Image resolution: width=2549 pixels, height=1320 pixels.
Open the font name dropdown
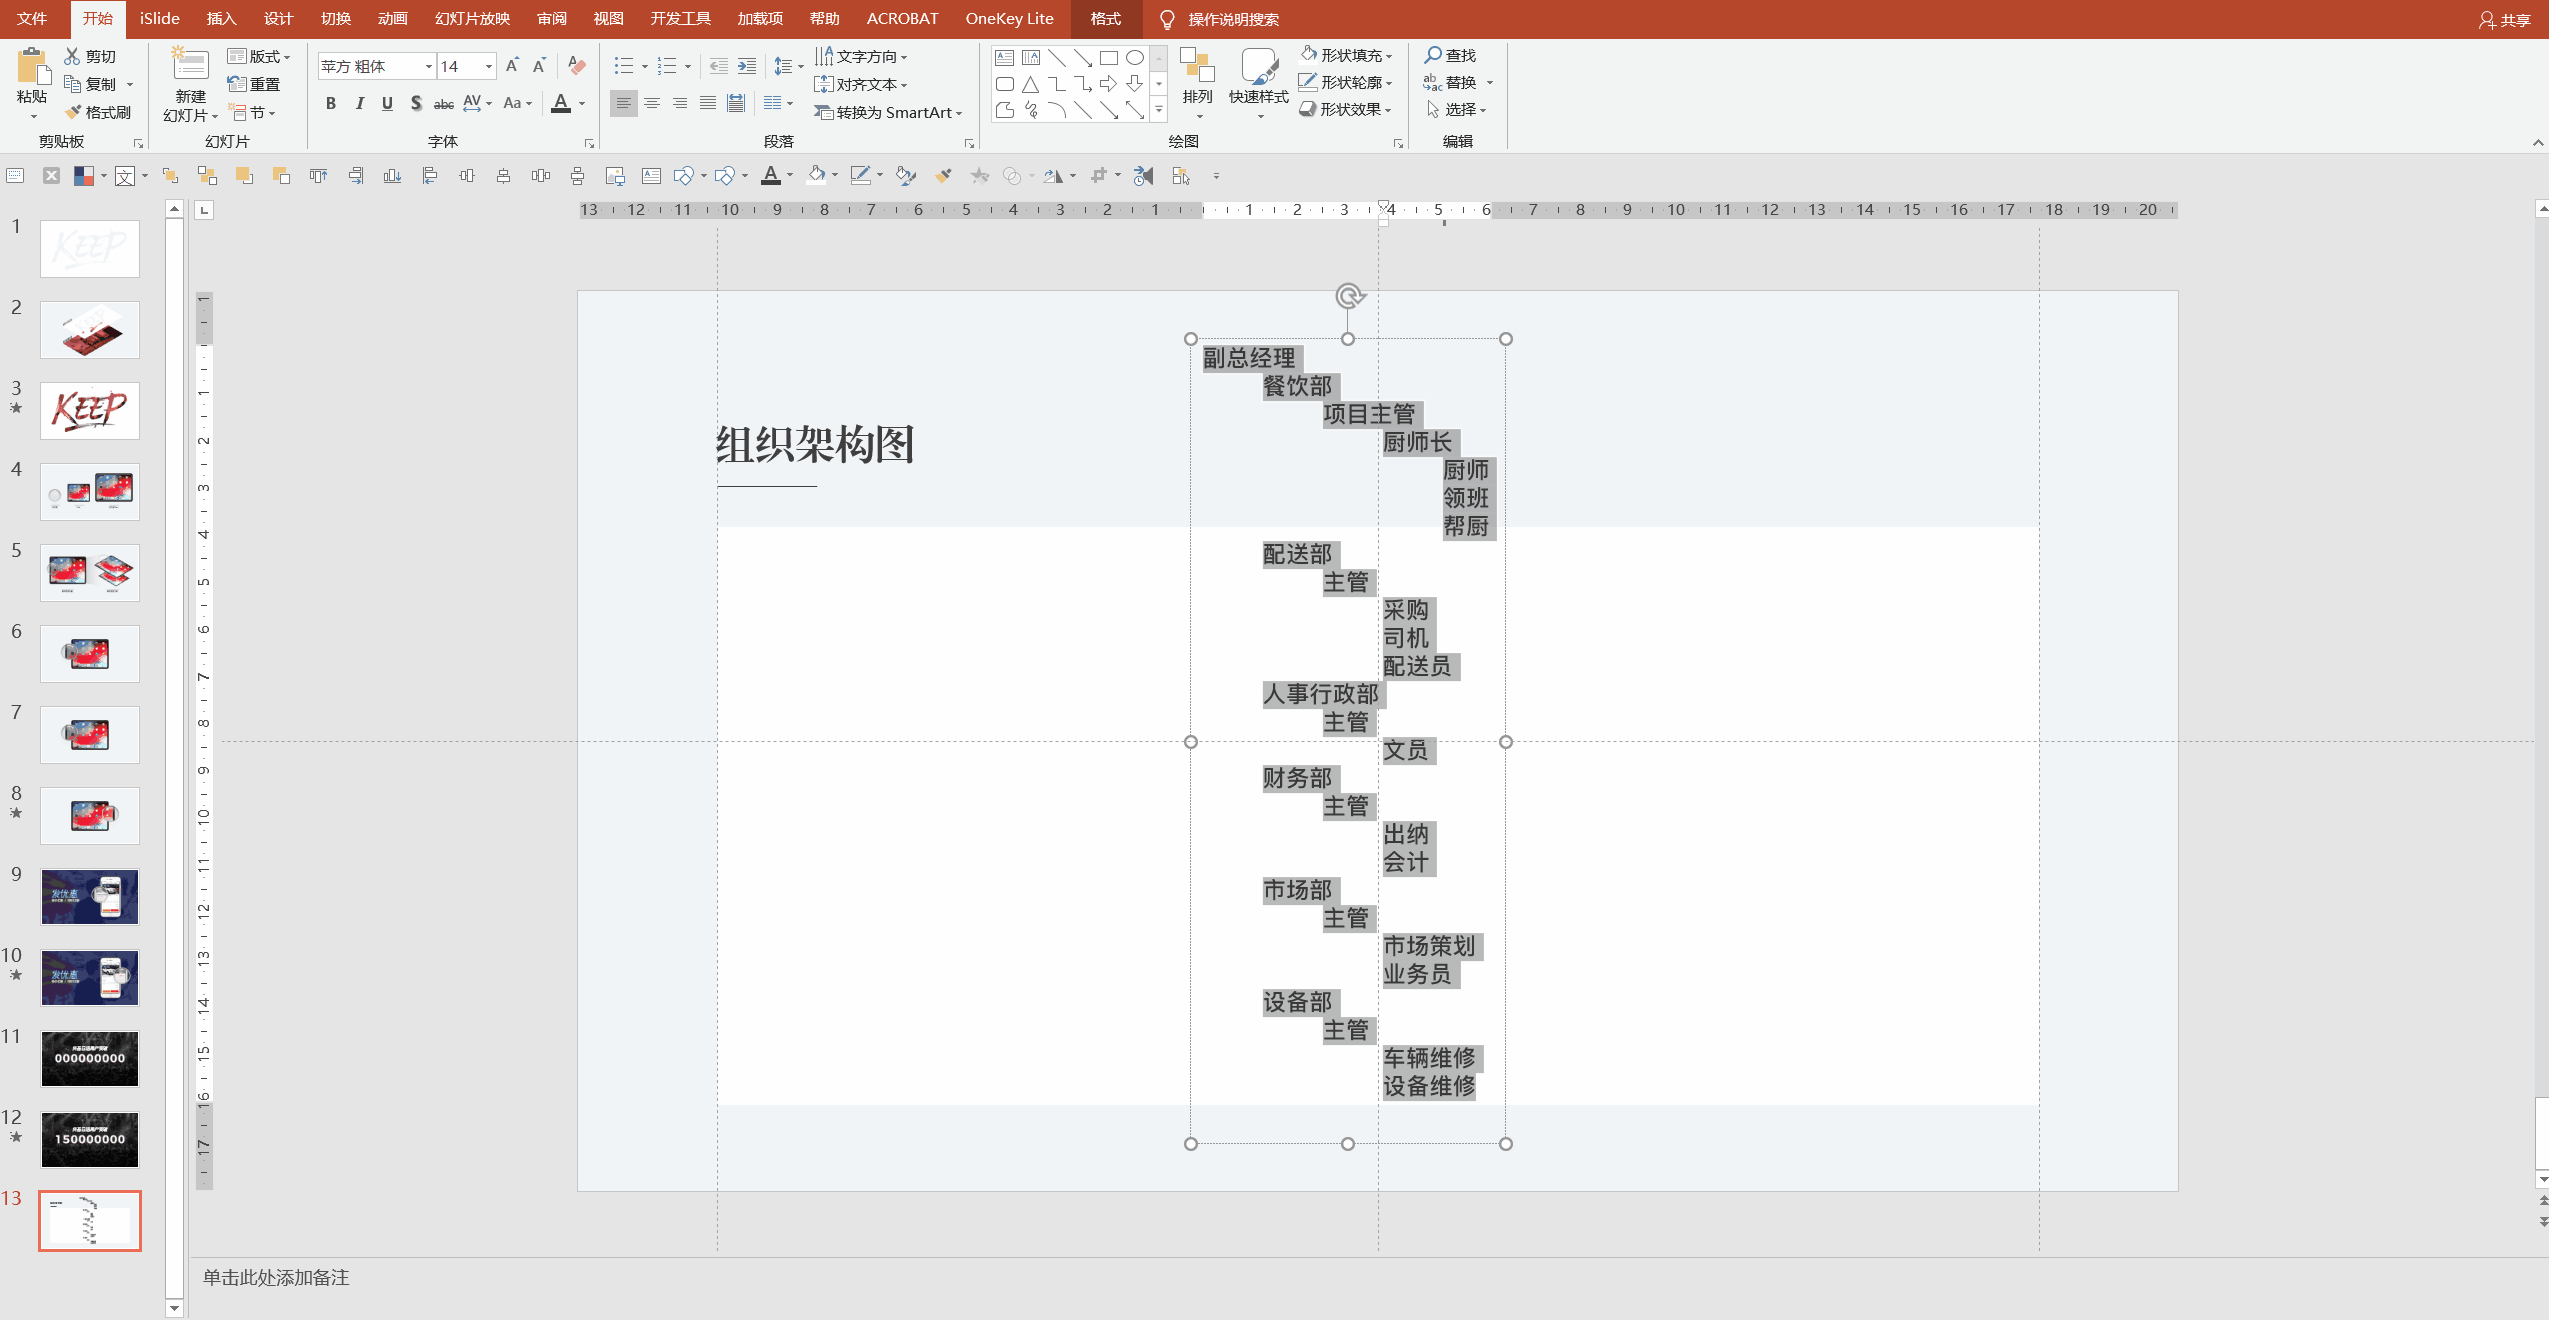(x=430, y=66)
